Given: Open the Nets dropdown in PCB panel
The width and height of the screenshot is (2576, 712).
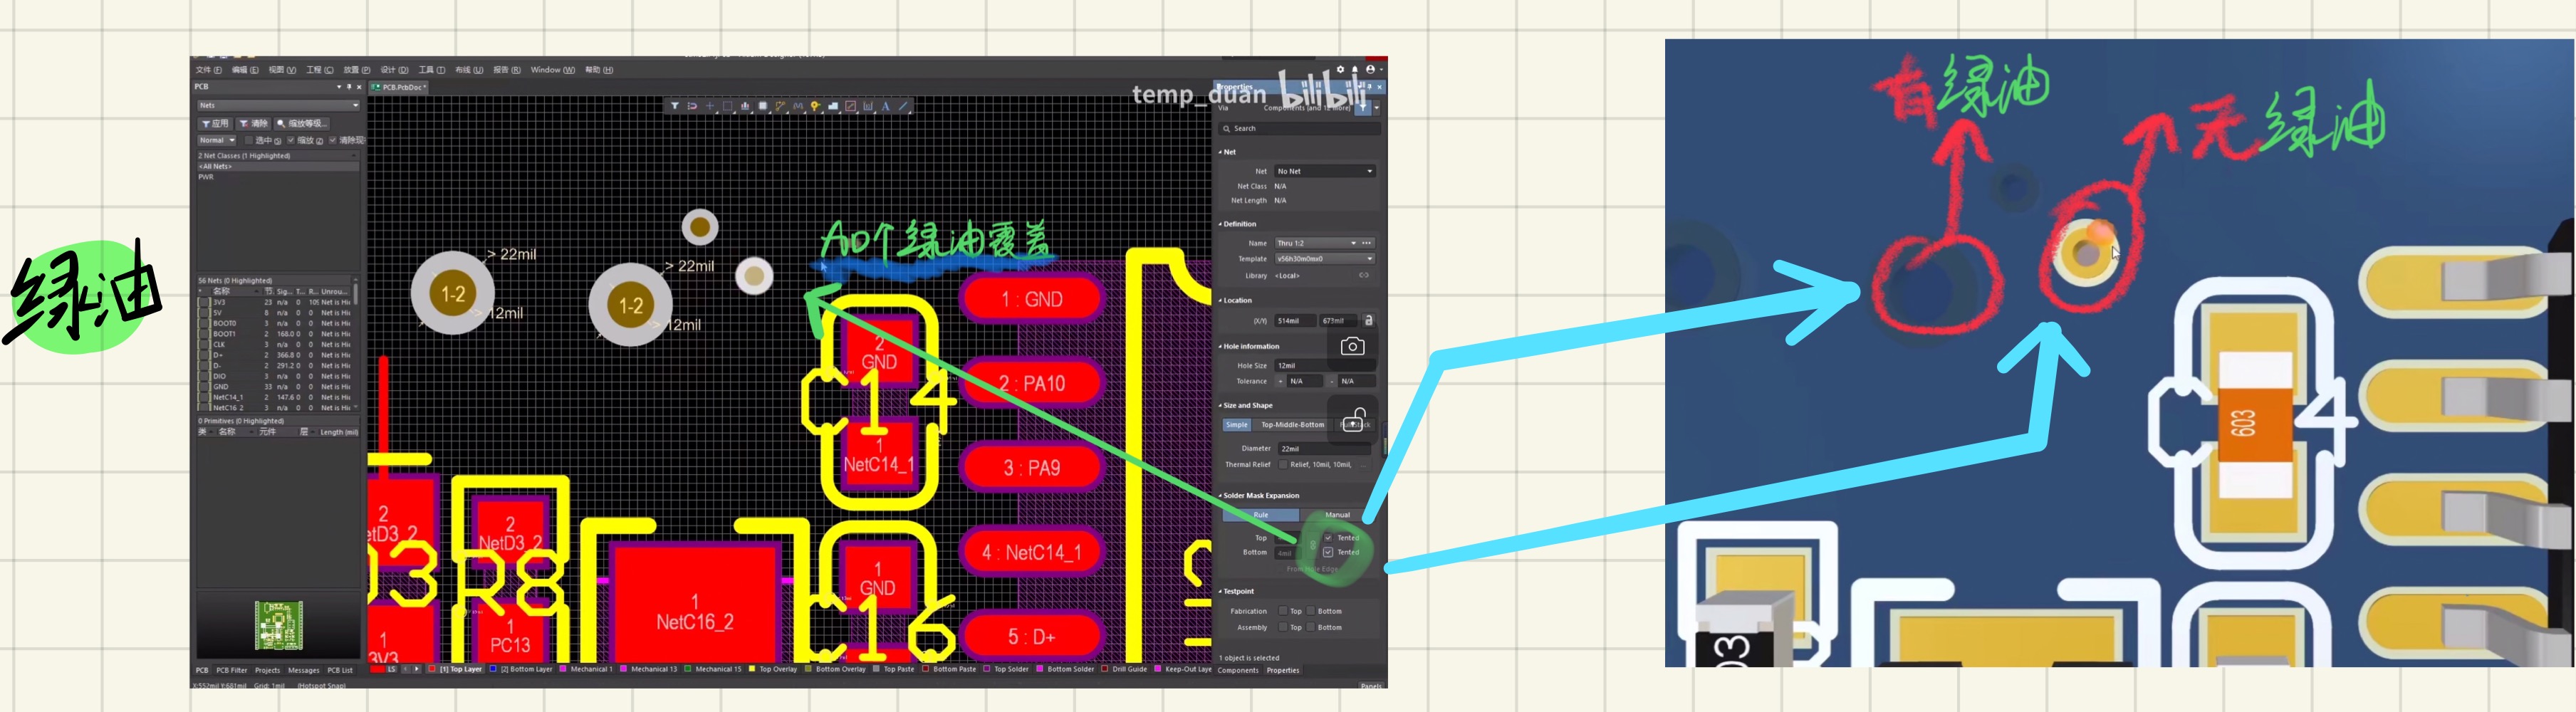Looking at the screenshot, I should pos(279,105).
